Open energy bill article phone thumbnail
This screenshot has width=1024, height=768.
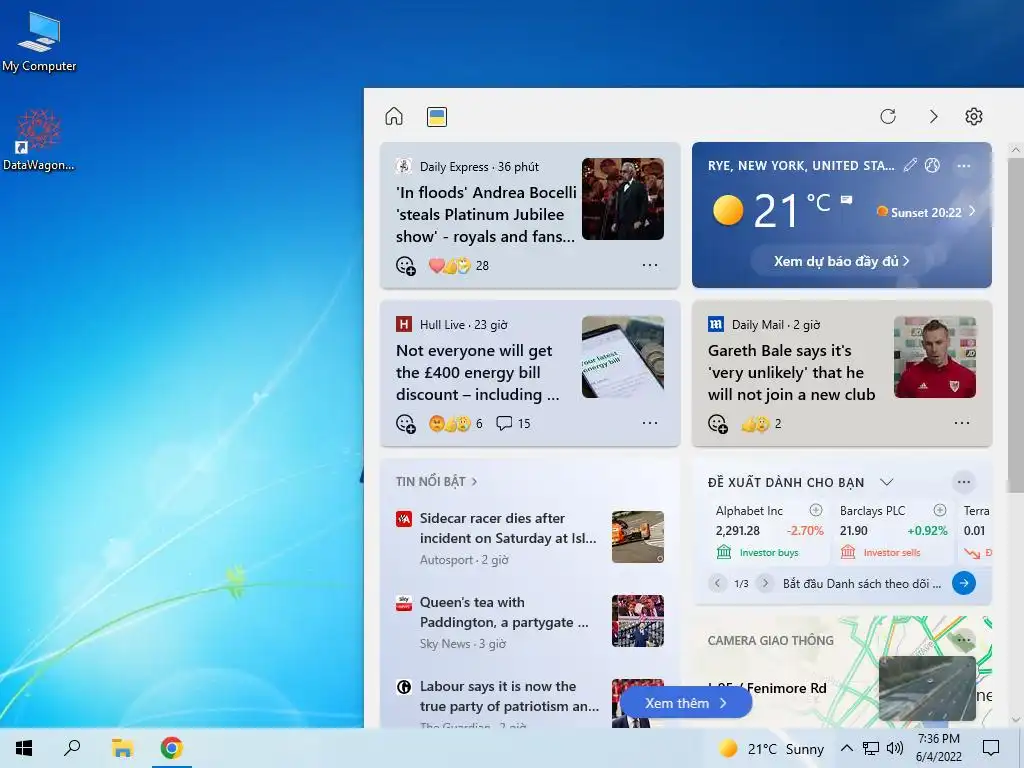[623, 357]
